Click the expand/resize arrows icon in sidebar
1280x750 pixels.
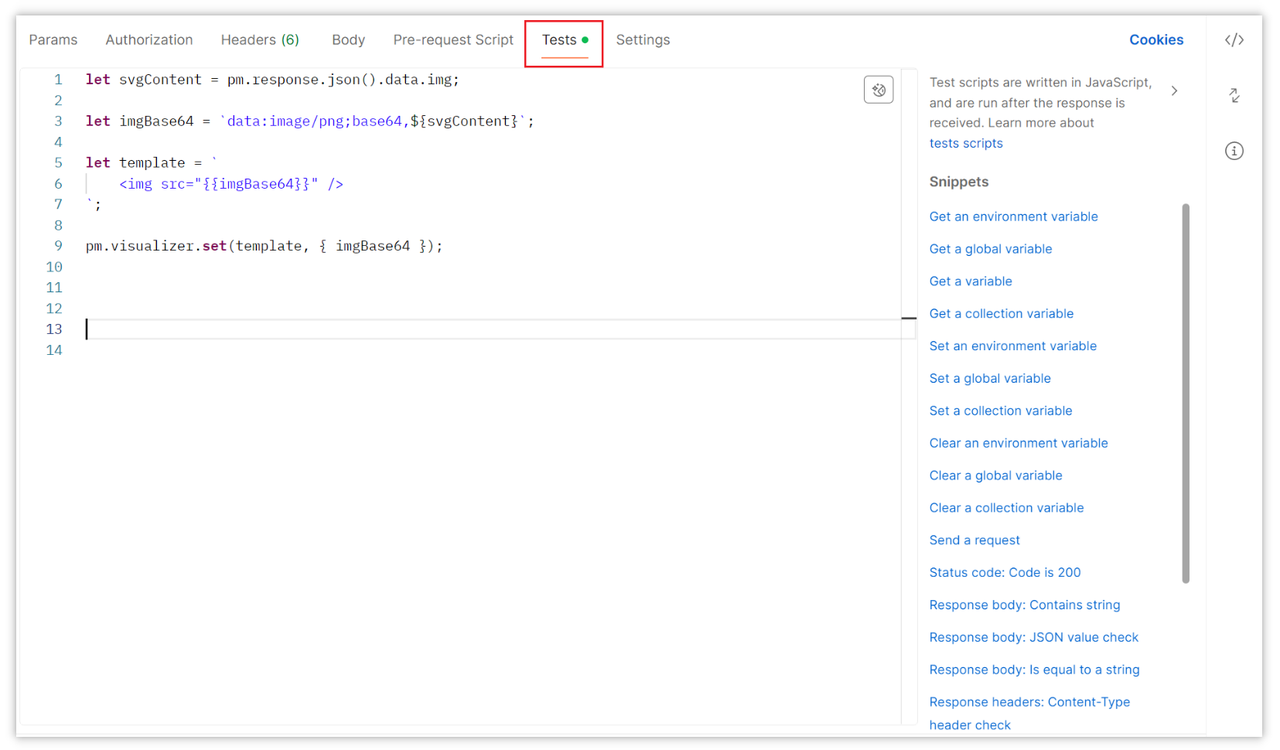point(1234,95)
